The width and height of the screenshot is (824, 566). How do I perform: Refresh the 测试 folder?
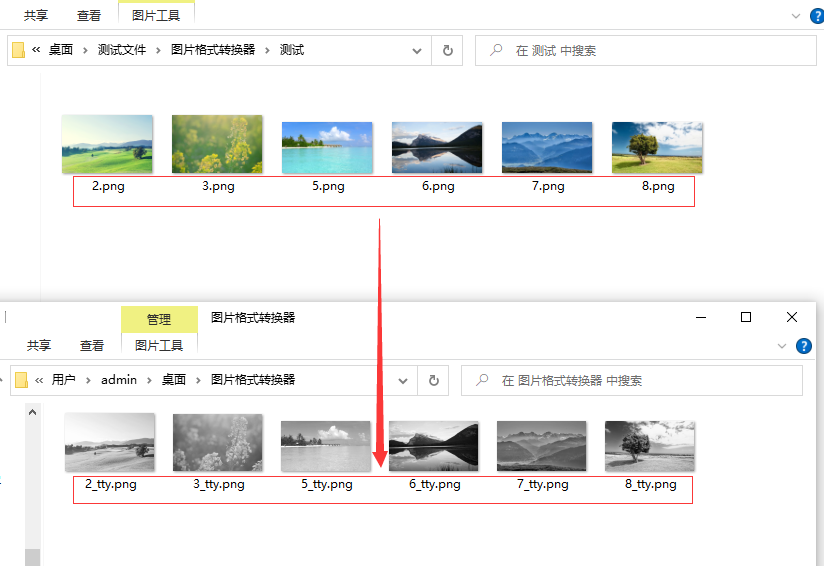tap(448, 50)
